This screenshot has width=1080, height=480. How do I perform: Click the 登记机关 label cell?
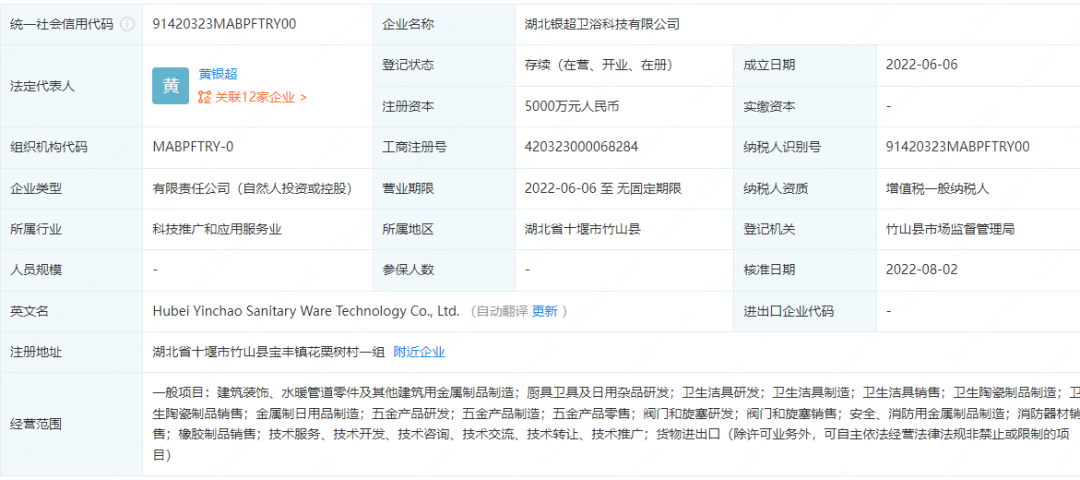(x=805, y=229)
